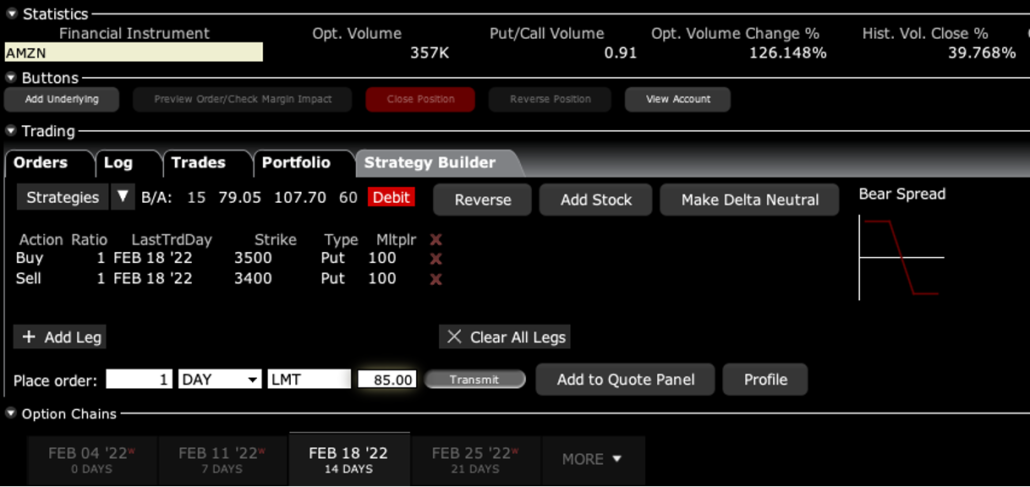Click Make Delta Neutral

(750, 200)
